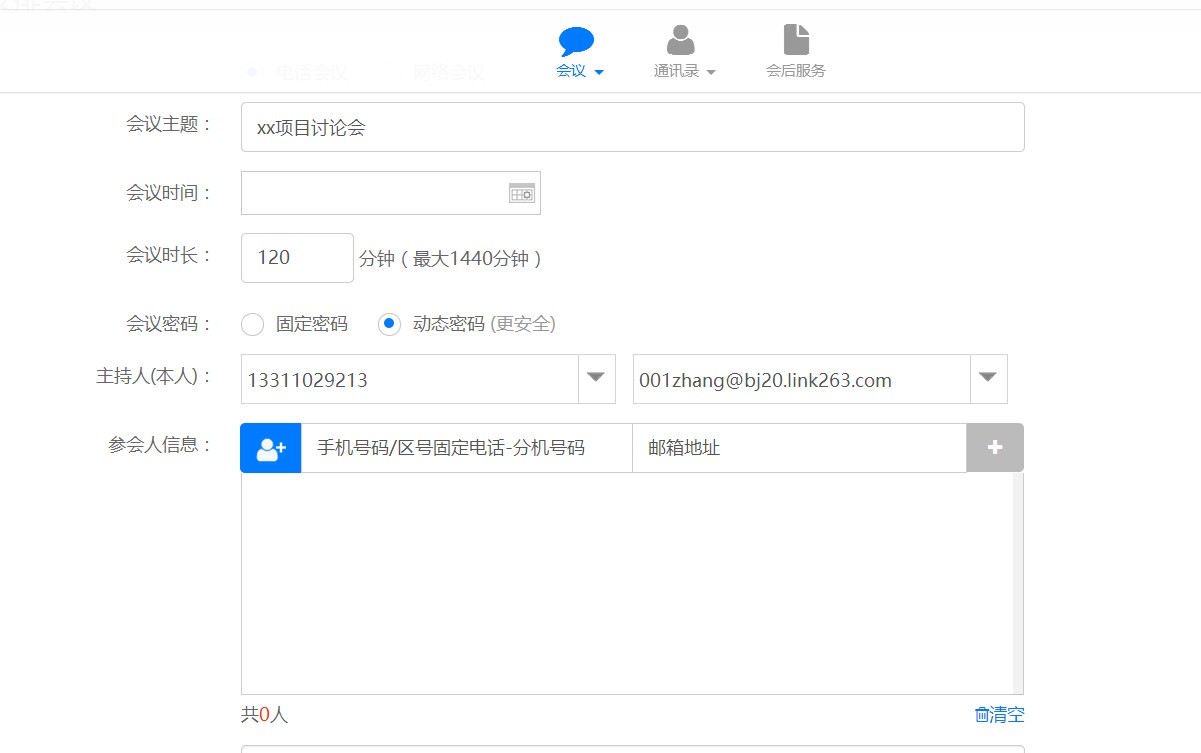Select the 动态密码 radio button

click(390, 324)
